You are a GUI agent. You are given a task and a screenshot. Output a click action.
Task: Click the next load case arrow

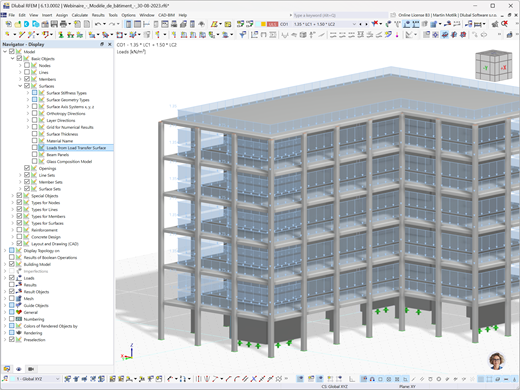point(366,24)
